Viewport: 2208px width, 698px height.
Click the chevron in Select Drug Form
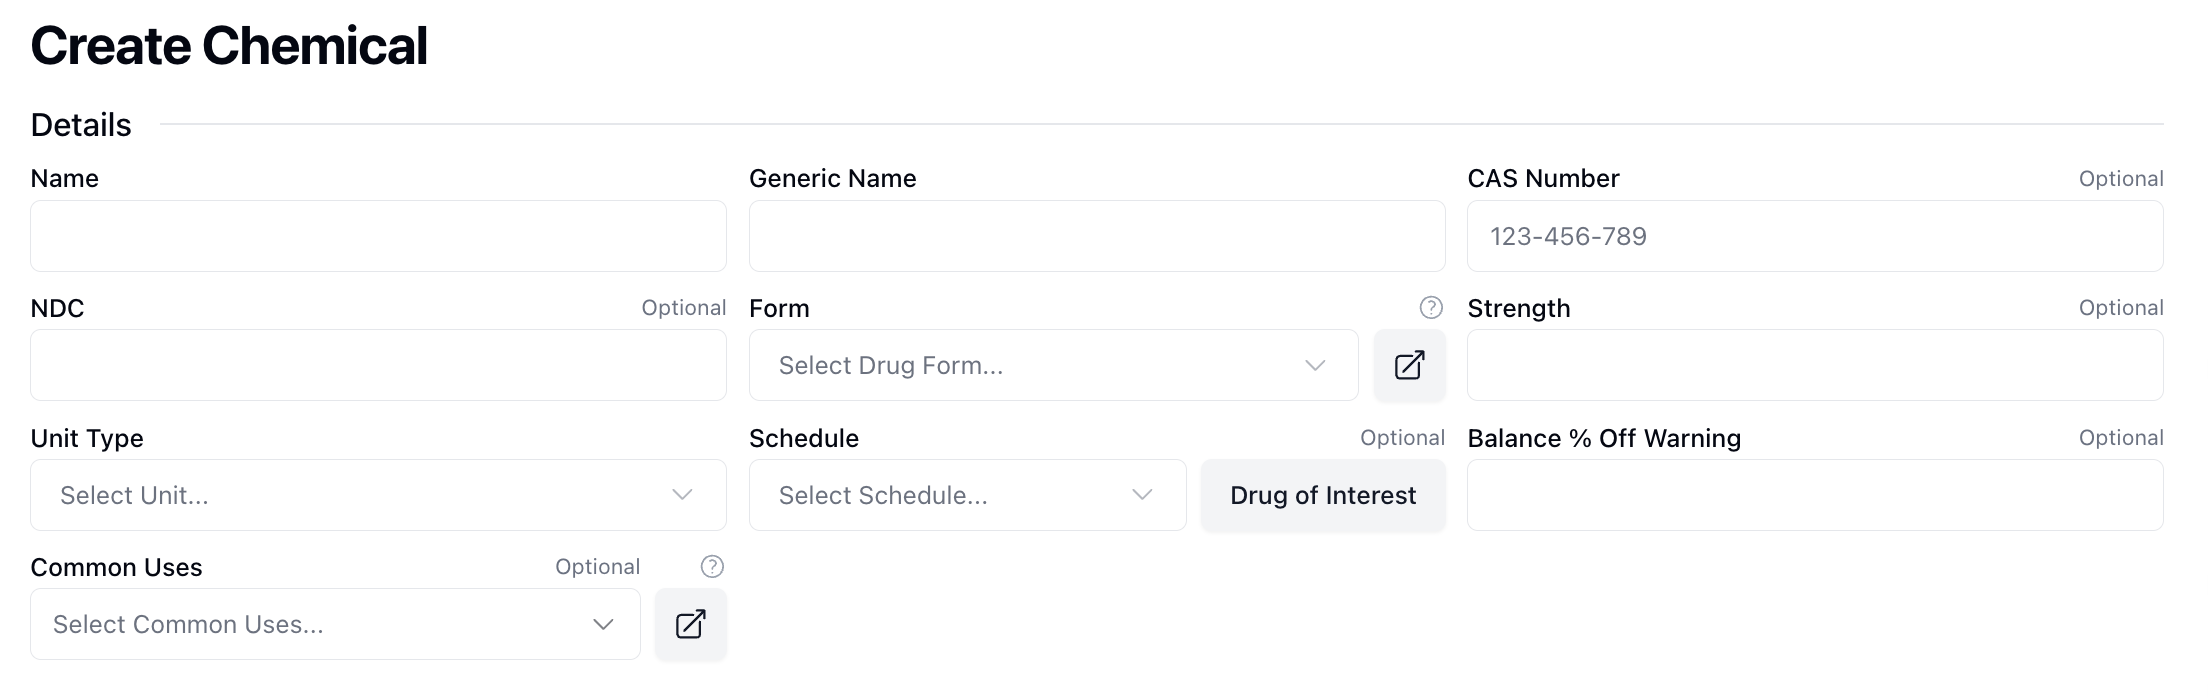(x=1315, y=365)
